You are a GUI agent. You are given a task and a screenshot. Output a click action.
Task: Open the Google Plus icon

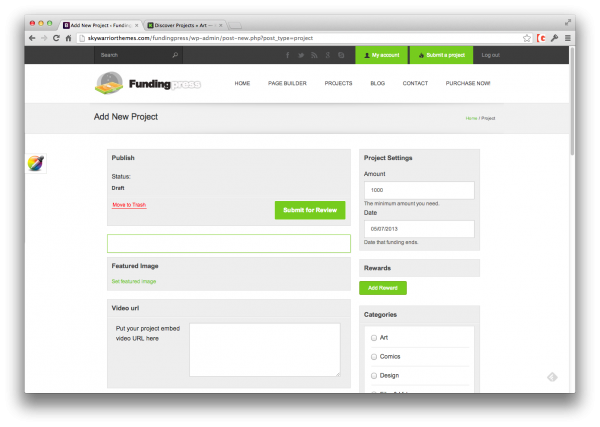(328, 55)
